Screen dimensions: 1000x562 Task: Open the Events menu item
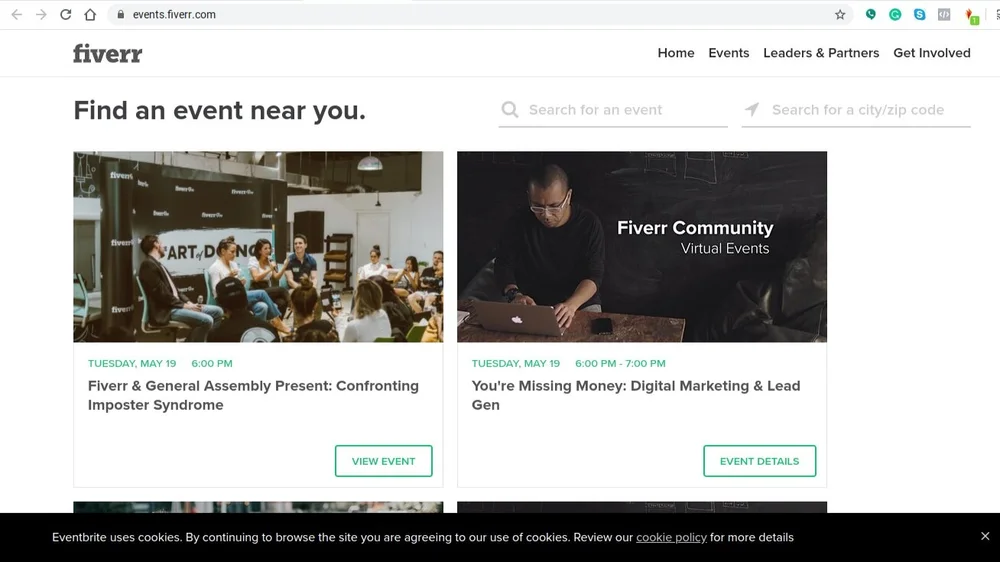(x=728, y=53)
